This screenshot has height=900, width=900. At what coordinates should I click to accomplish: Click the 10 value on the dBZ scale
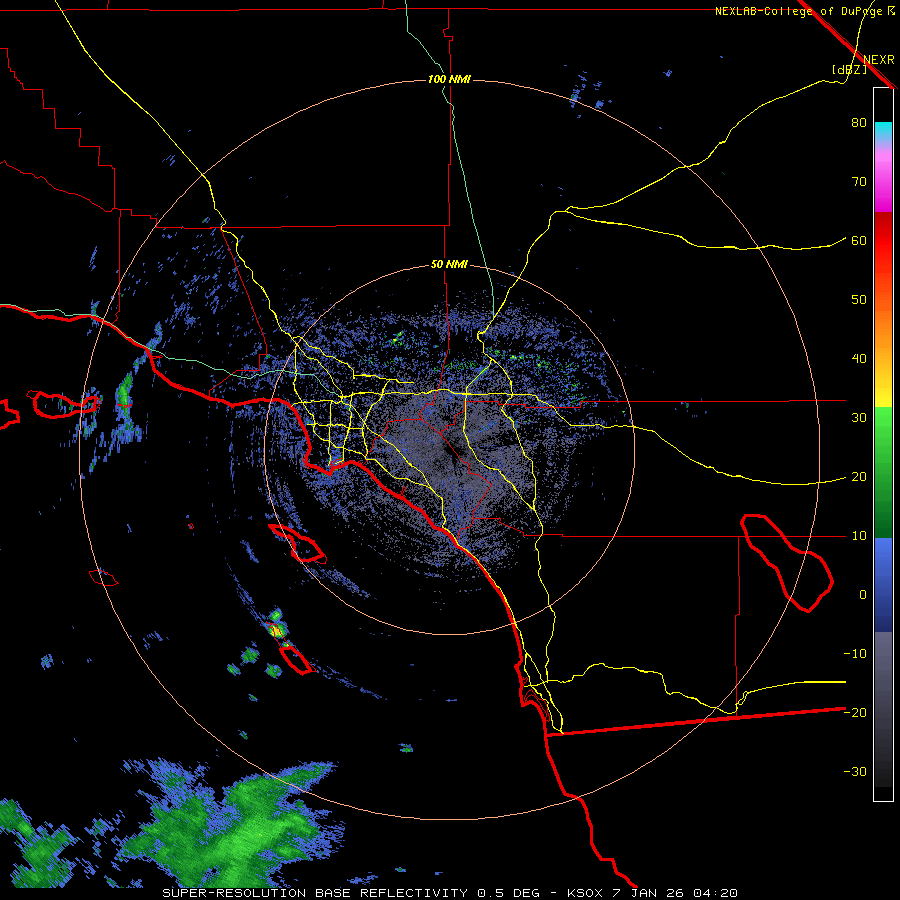point(859,536)
